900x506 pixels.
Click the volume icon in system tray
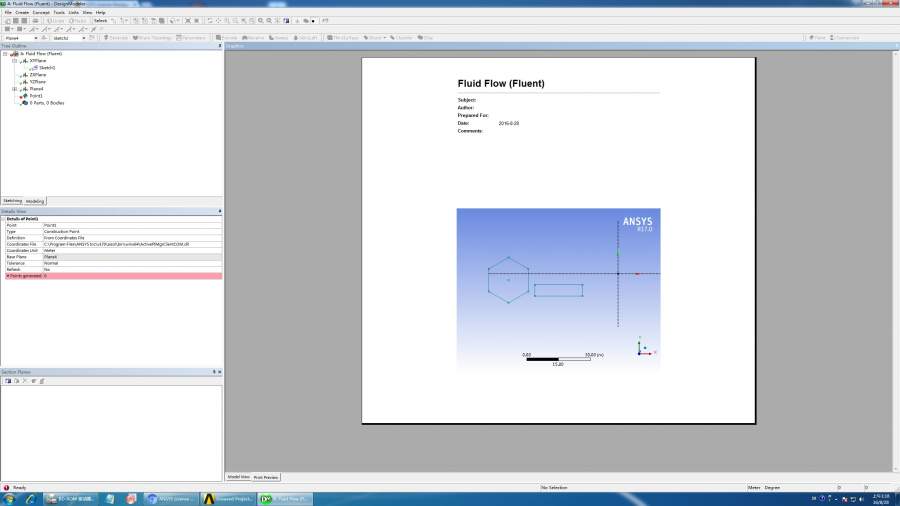point(862,499)
